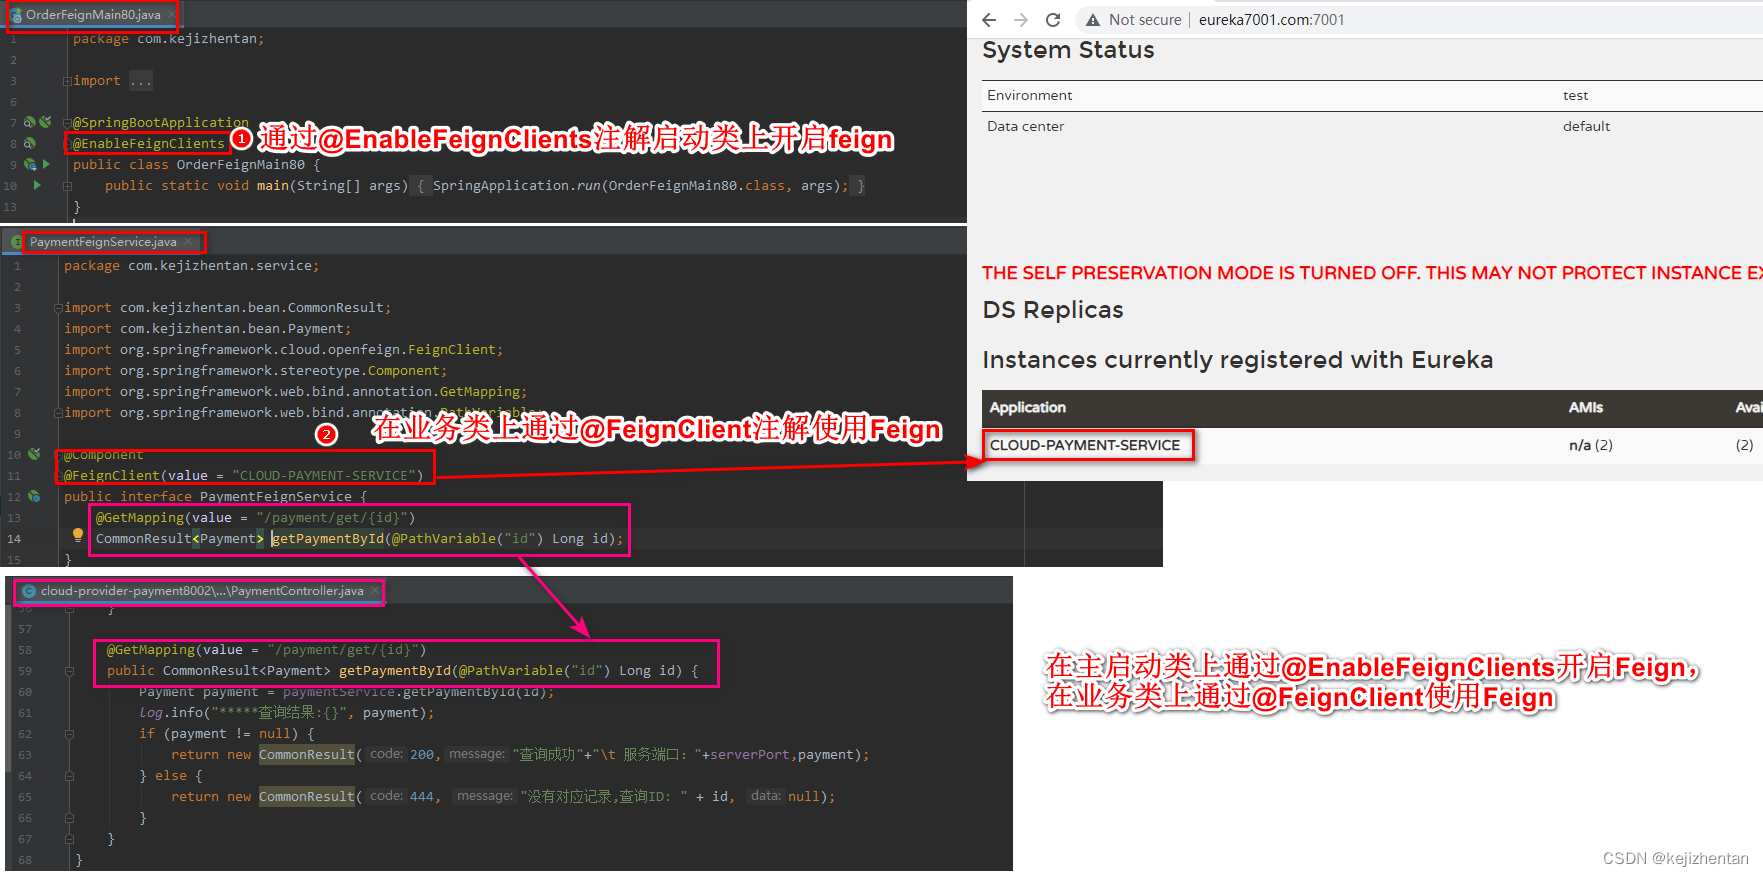The height and width of the screenshot is (877, 1763).
Task: Click the AMIs column header
Action: (x=1585, y=408)
